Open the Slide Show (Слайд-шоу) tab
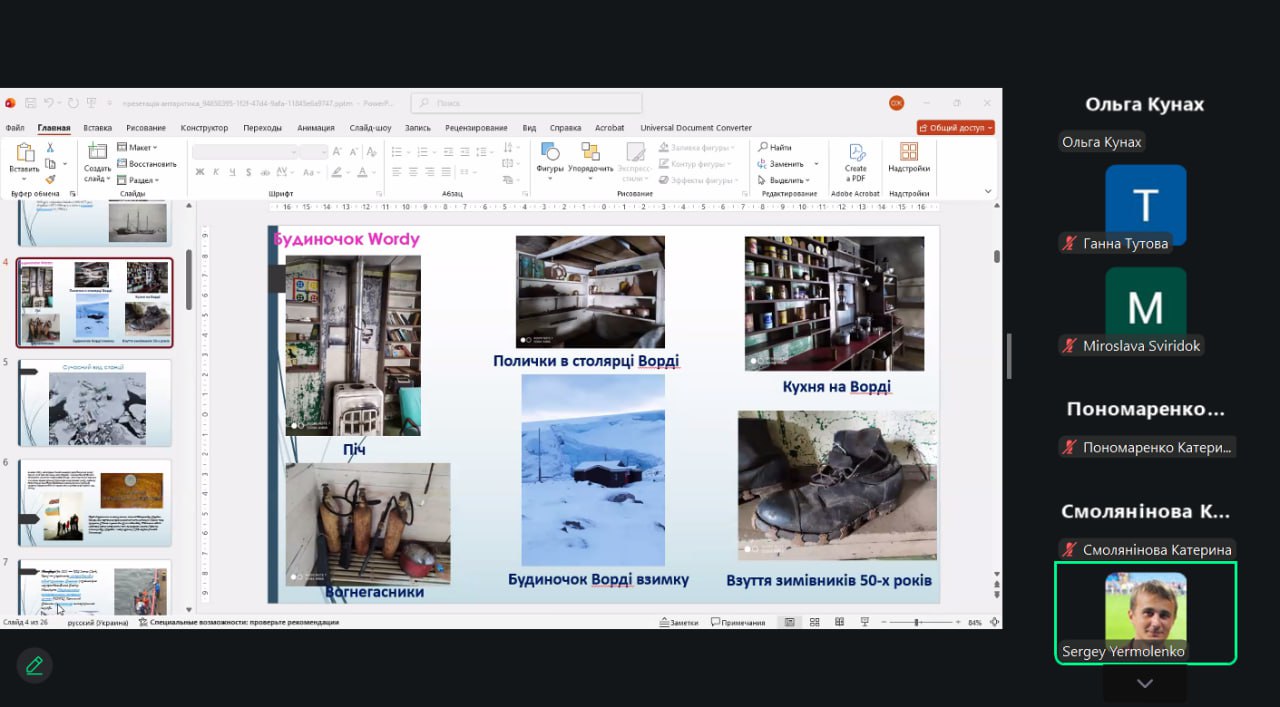 point(370,128)
